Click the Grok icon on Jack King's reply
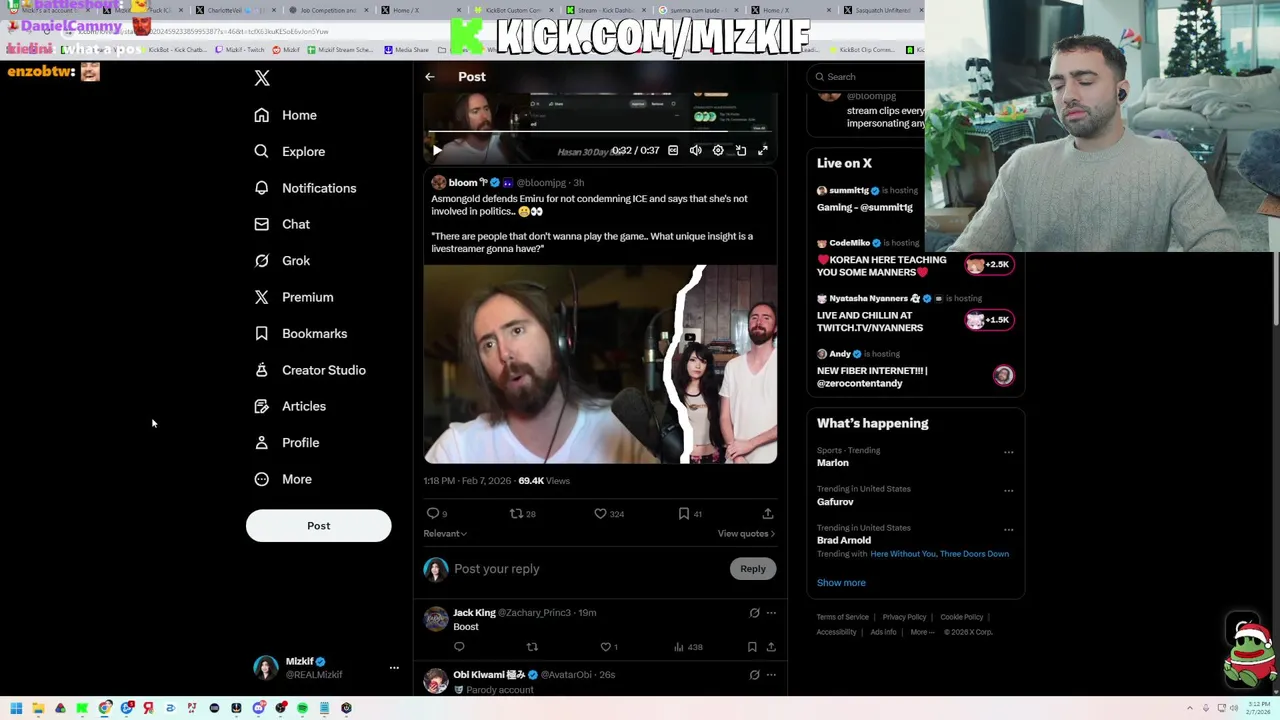Screen dimensions: 1280x720 (755, 612)
